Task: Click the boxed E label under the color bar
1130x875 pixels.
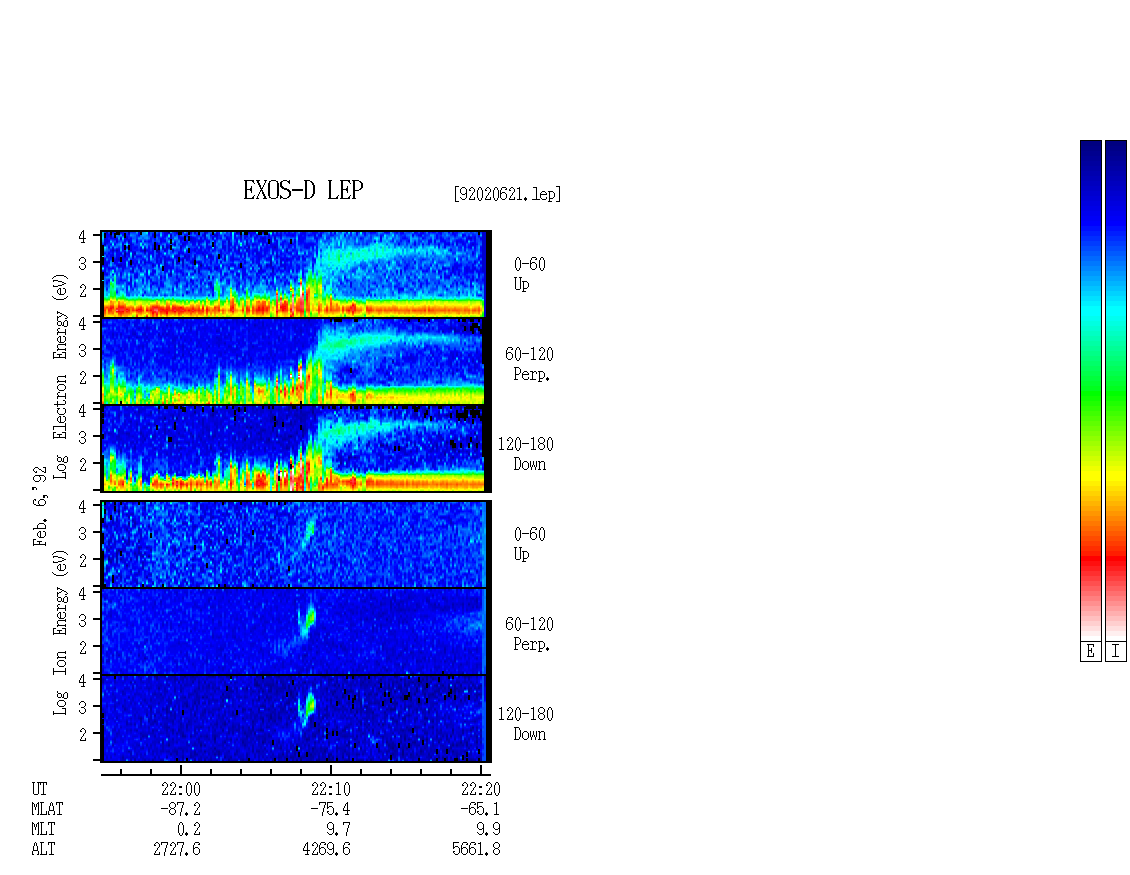Action: [1090, 651]
